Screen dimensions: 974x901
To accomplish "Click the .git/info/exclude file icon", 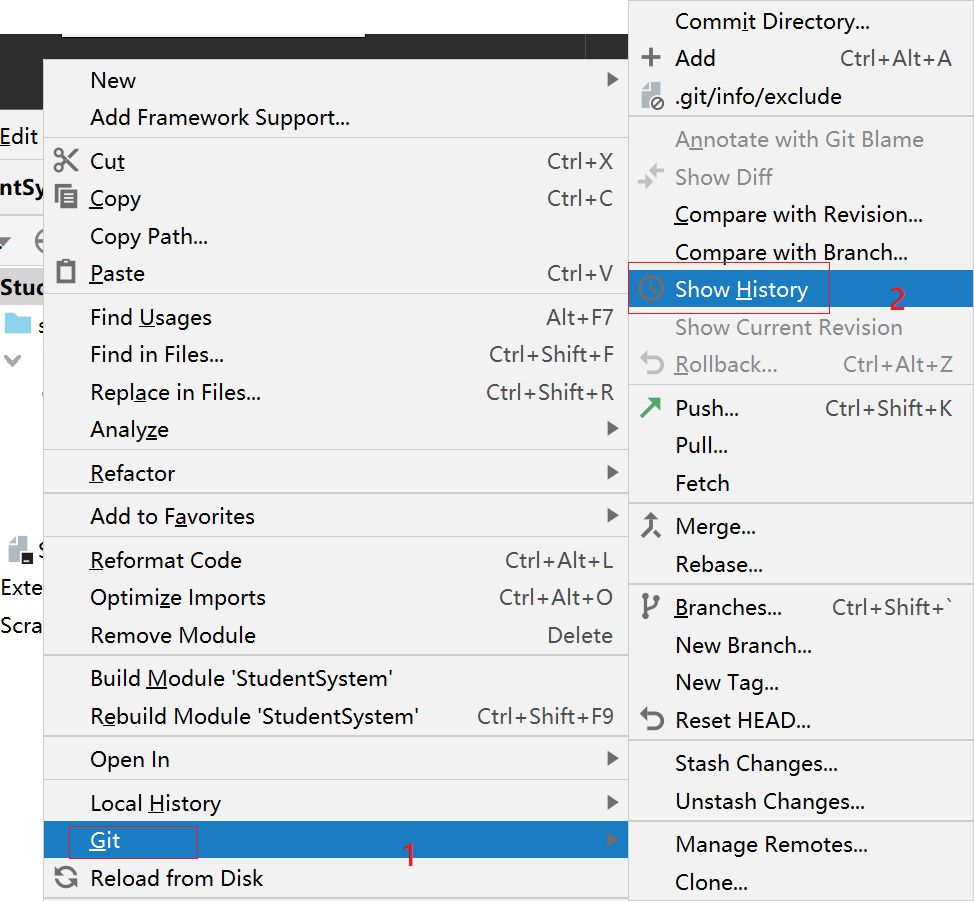I will click(x=651, y=96).
